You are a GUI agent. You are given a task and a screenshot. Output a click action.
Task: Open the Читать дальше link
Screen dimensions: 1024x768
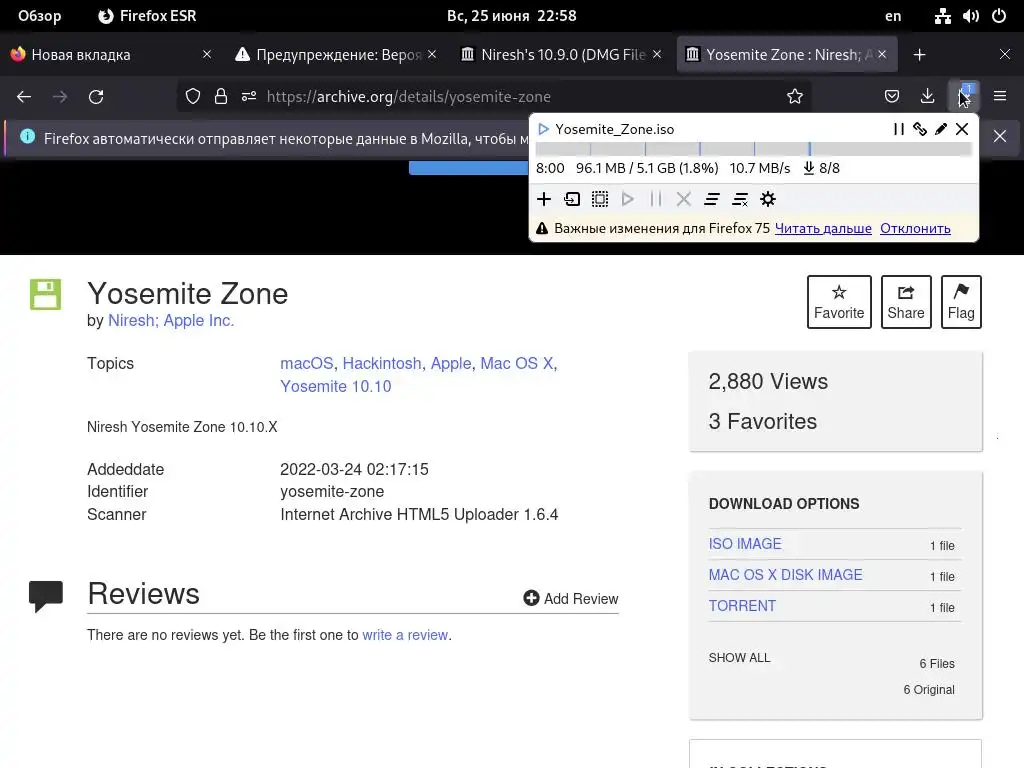(x=823, y=229)
